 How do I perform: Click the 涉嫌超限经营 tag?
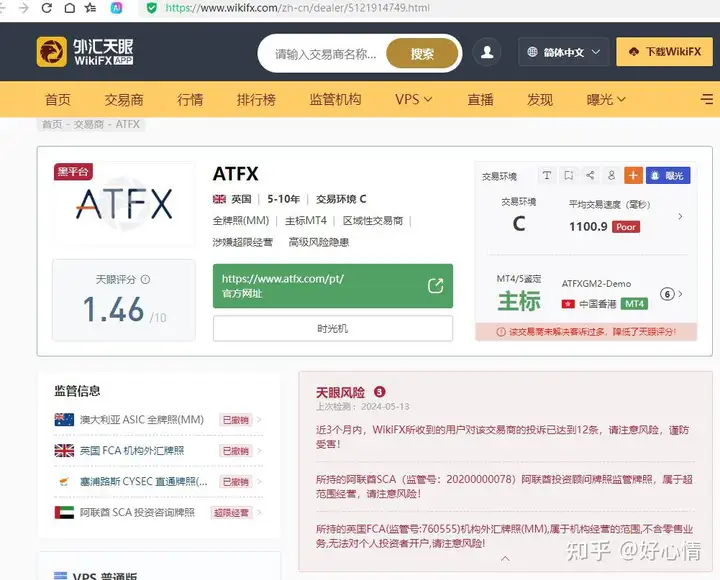pyautogui.click(x=242, y=242)
